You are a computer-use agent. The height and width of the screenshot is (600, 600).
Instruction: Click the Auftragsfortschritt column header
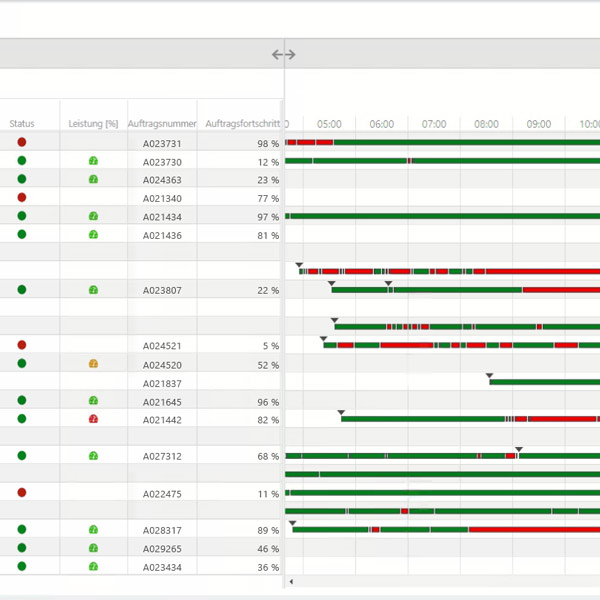tap(240, 124)
